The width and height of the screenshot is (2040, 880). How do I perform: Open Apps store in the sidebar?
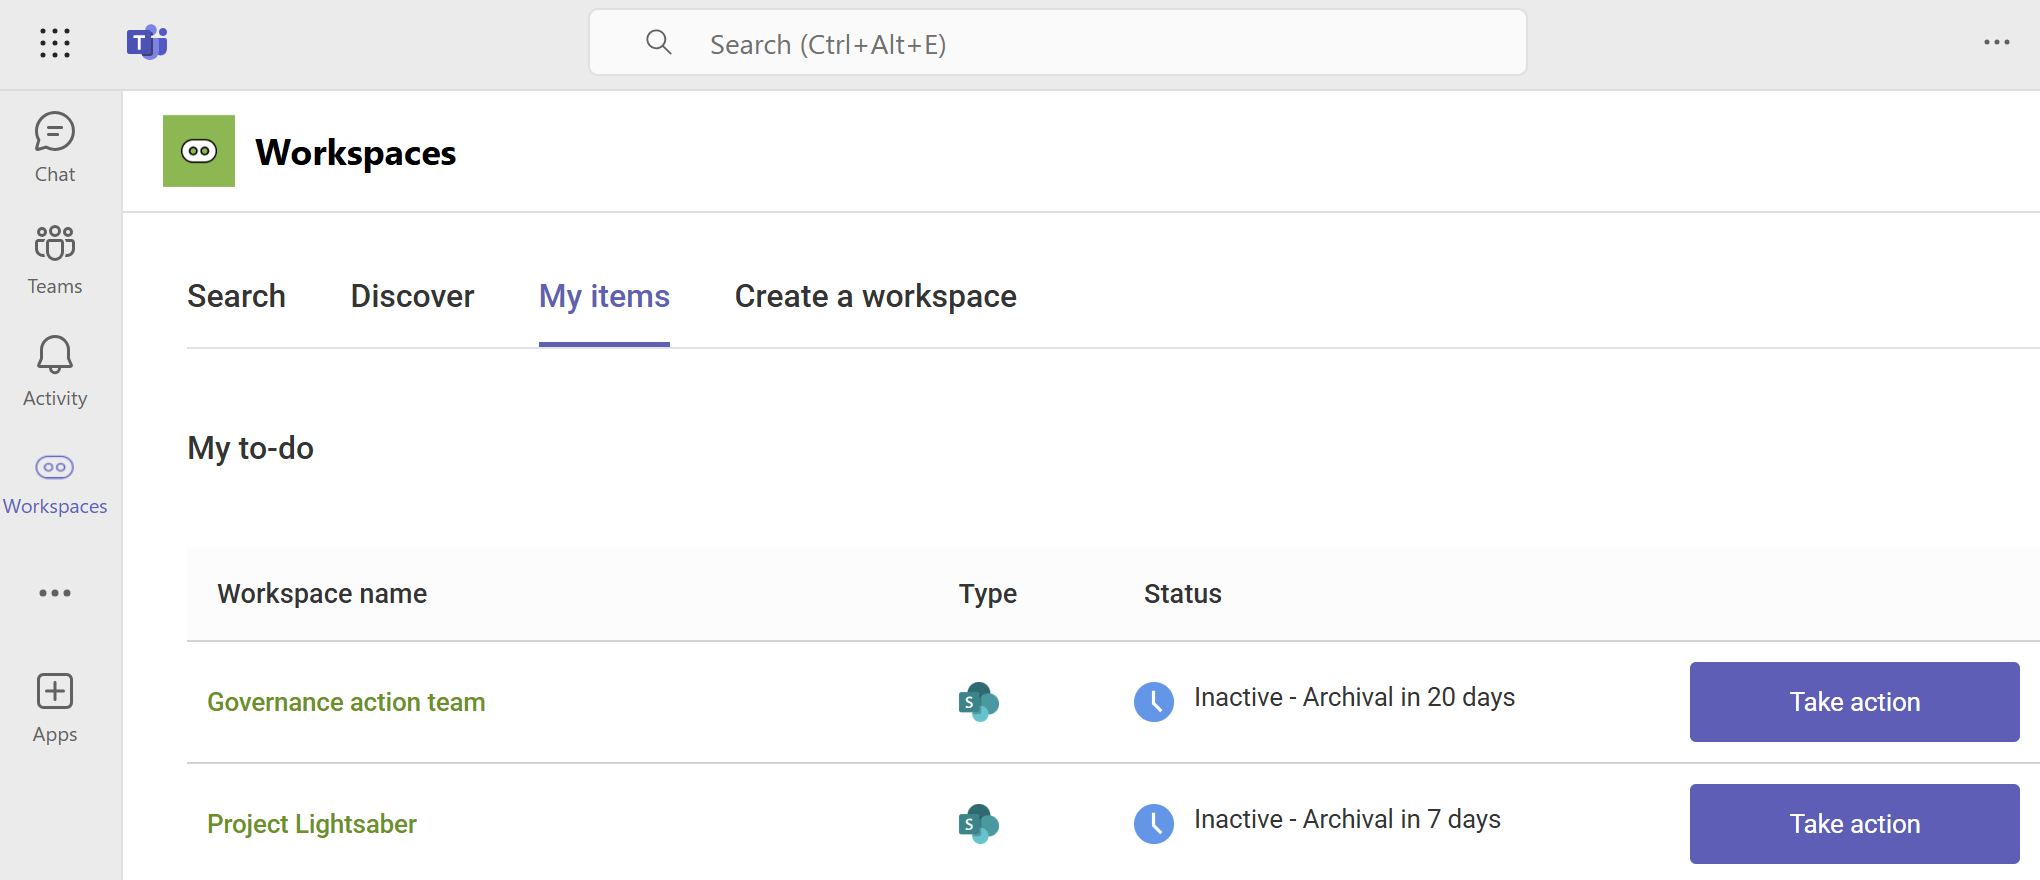55,708
